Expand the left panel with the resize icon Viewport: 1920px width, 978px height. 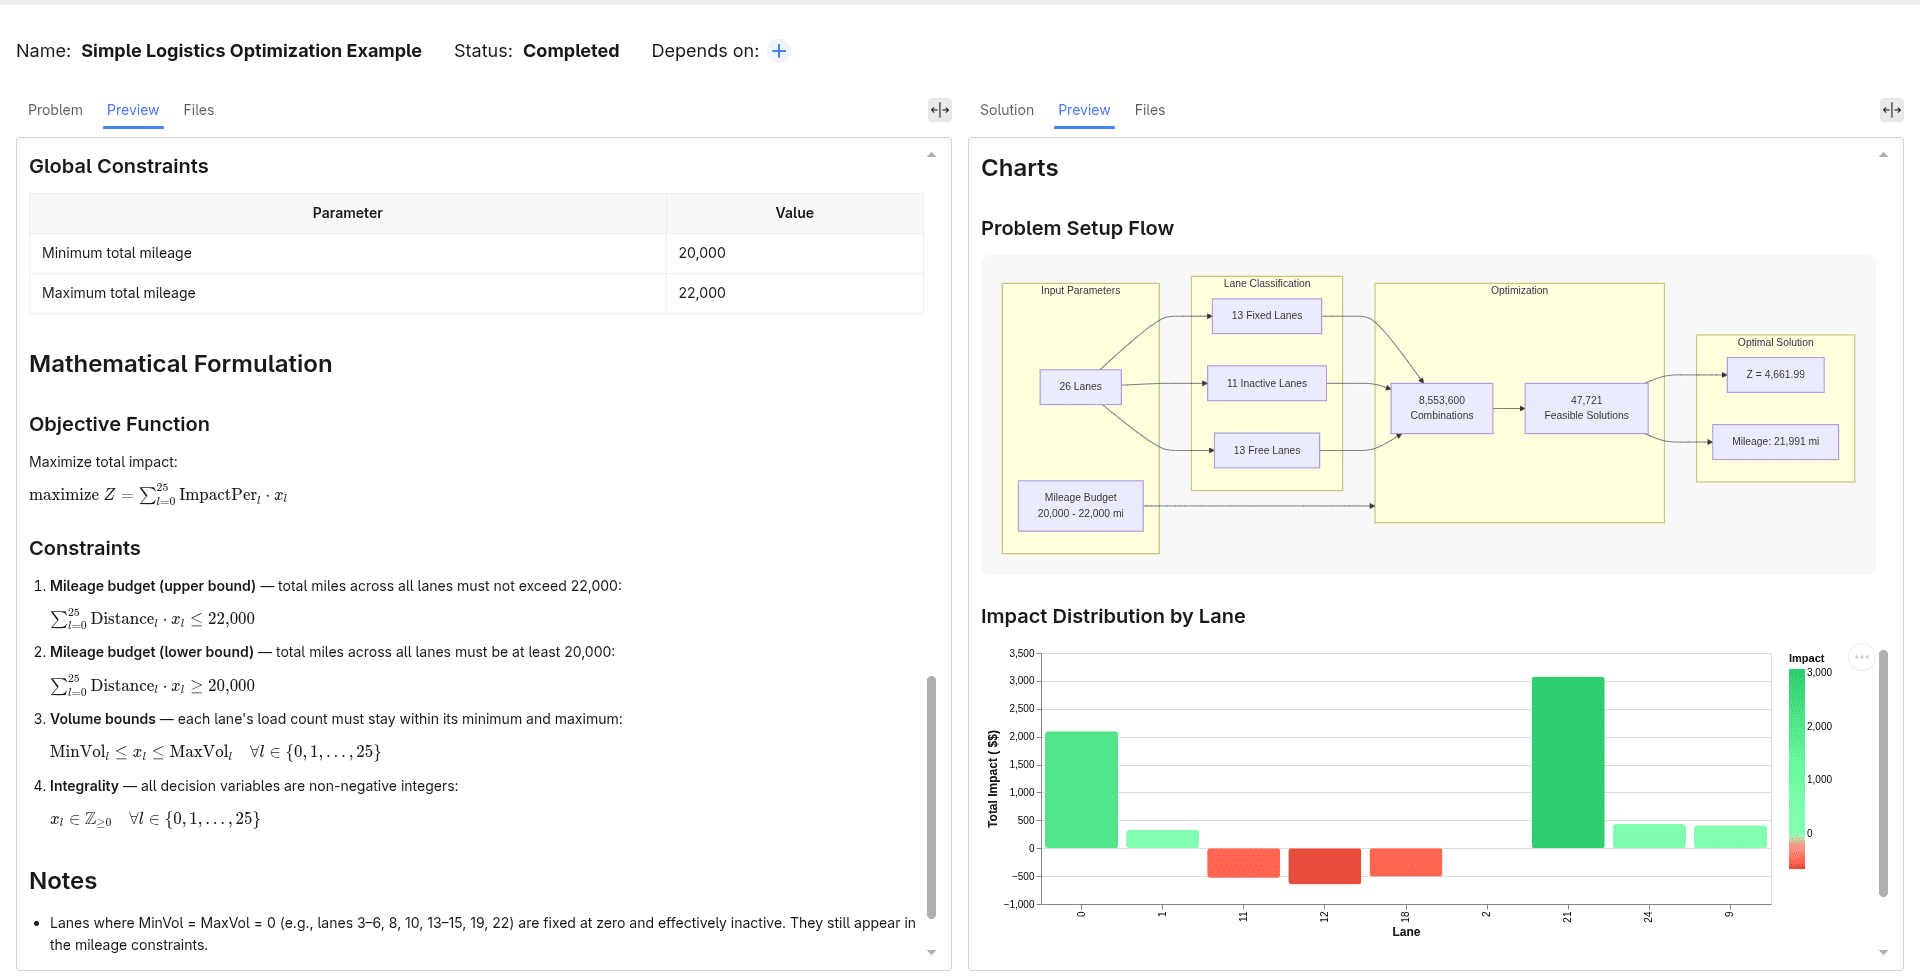[x=940, y=110]
